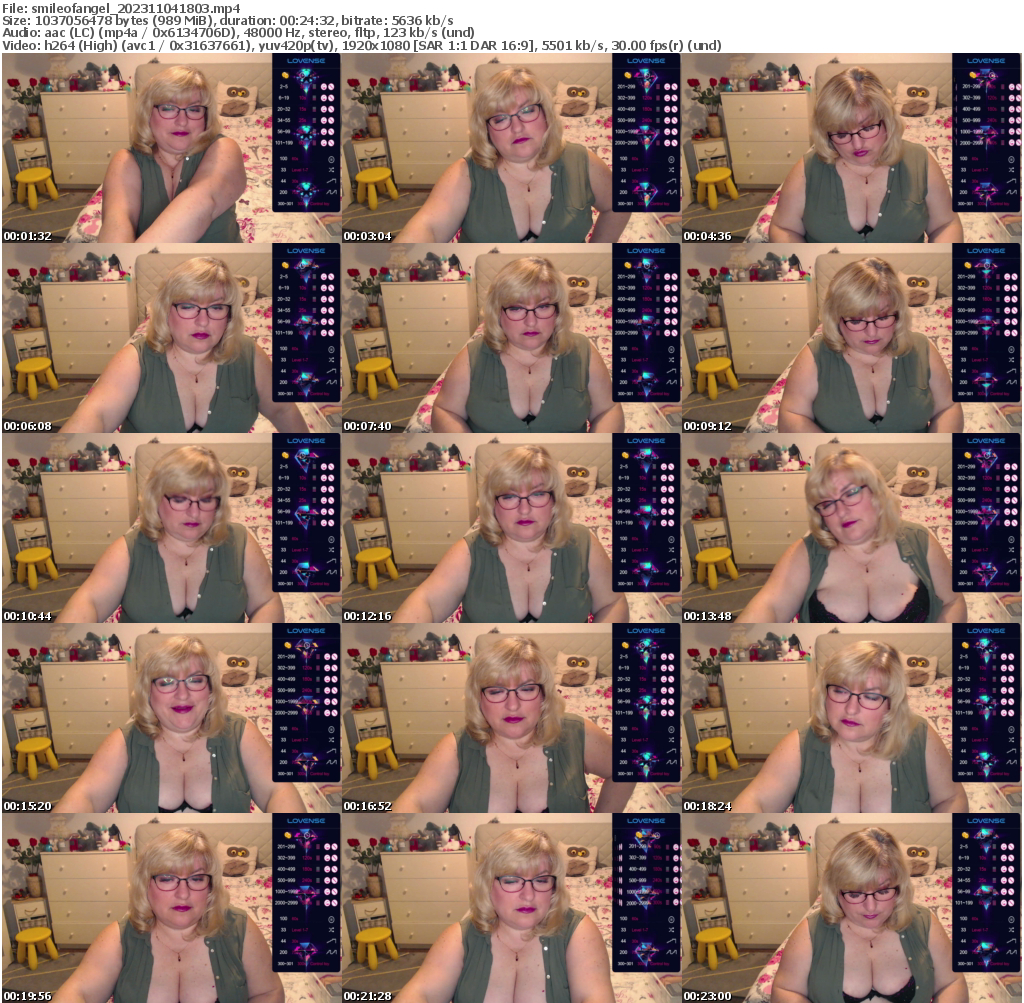Click the vibration strength bar on the 34~55 row
This screenshot has width=1024, height=1003.
pos(314,120)
